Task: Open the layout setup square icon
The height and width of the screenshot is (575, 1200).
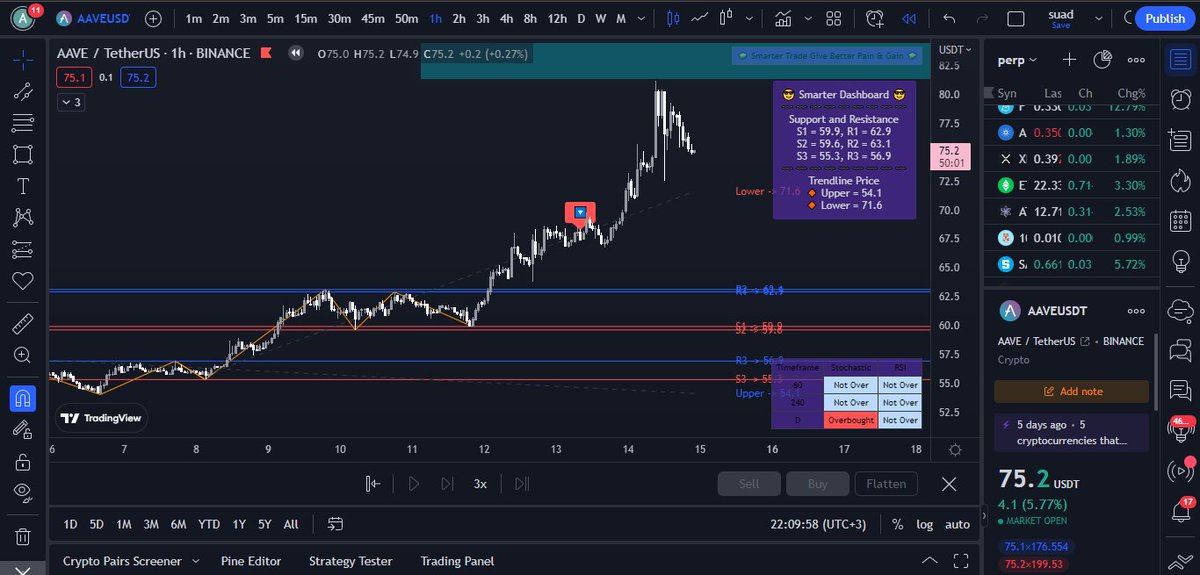Action: point(1016,18)
